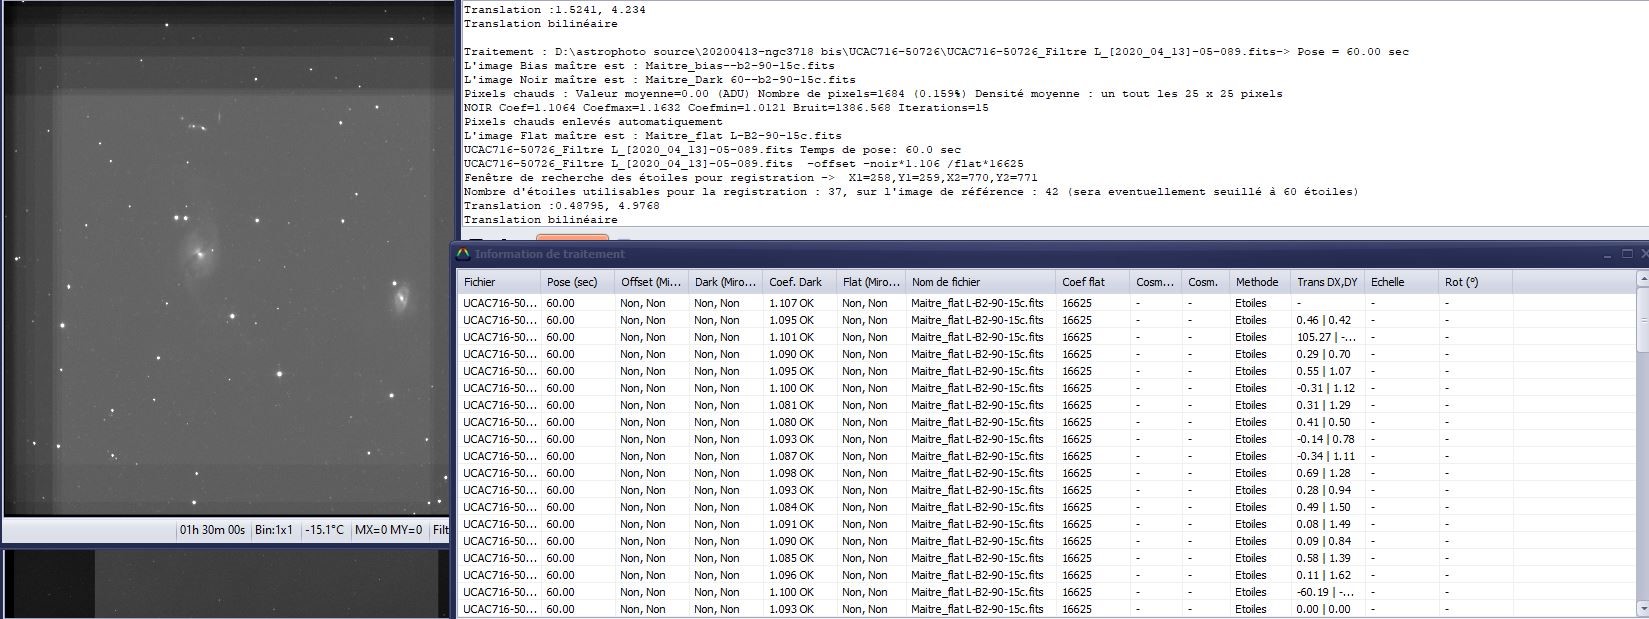Click the scrollbar down arrow in table
The height and width of the screenshot is (619, 1649).
pos(1642,608)
